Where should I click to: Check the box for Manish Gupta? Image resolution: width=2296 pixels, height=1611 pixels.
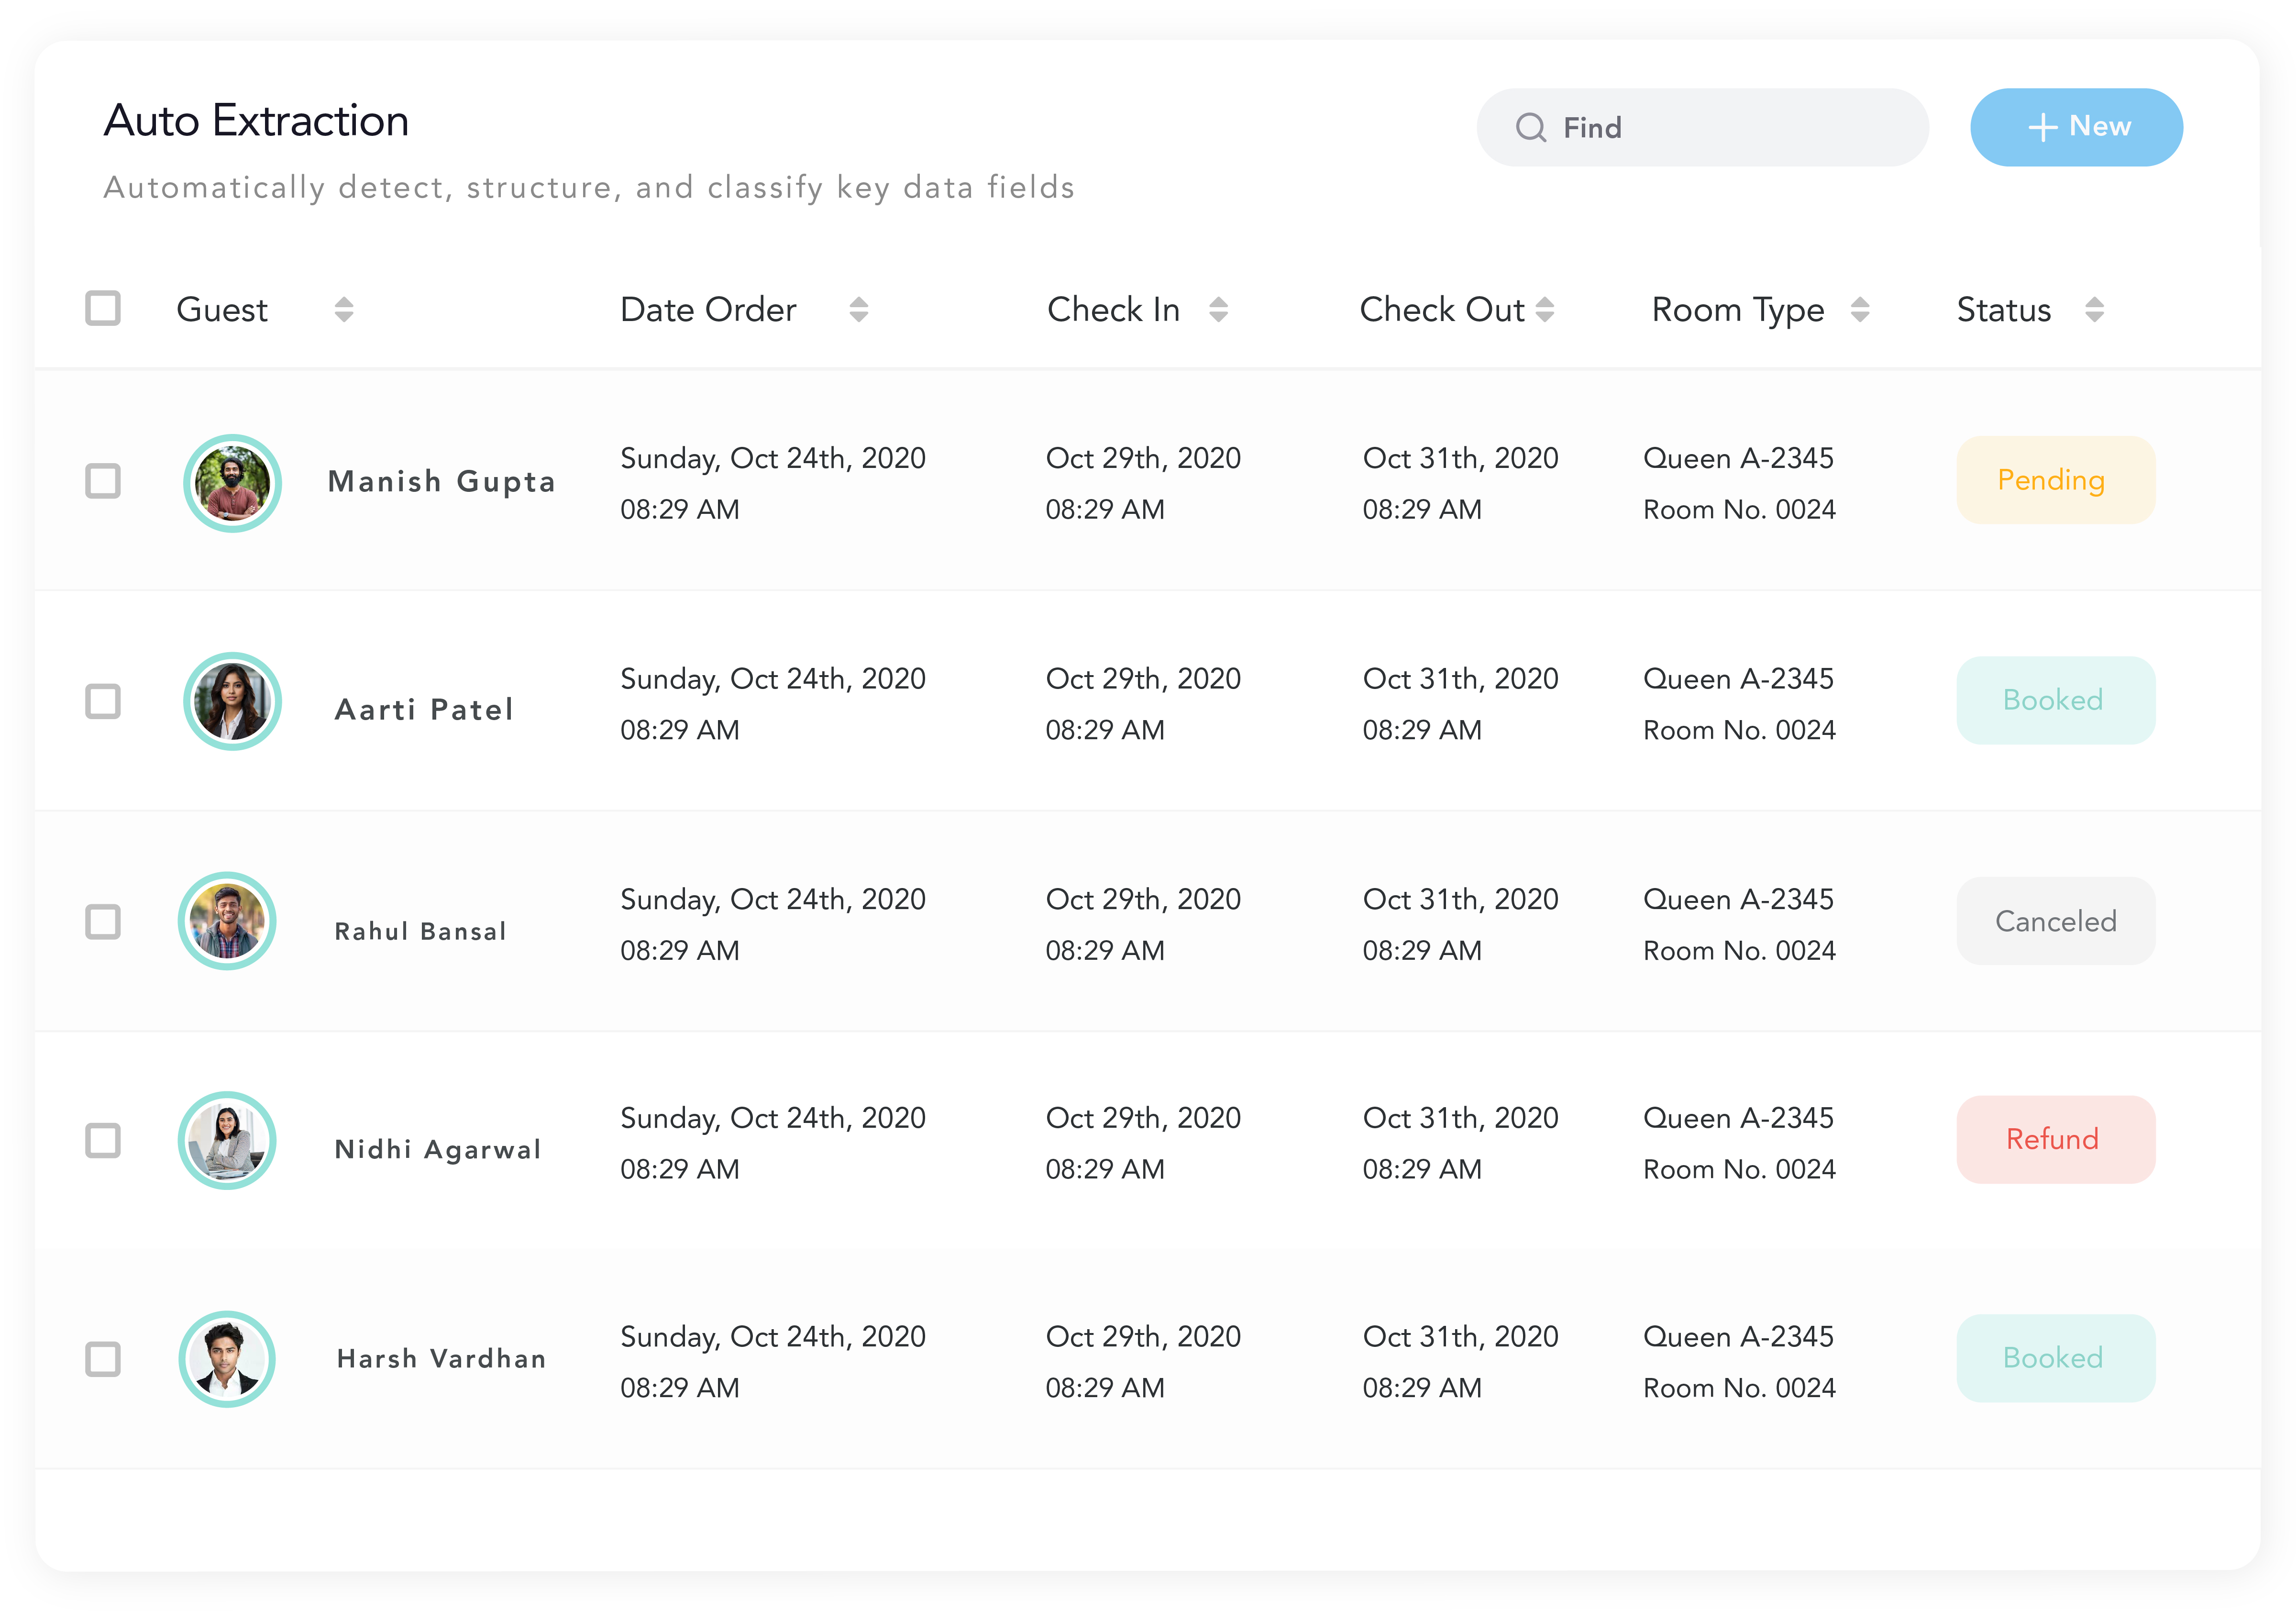pyautogui.click(x=103, y=481)
